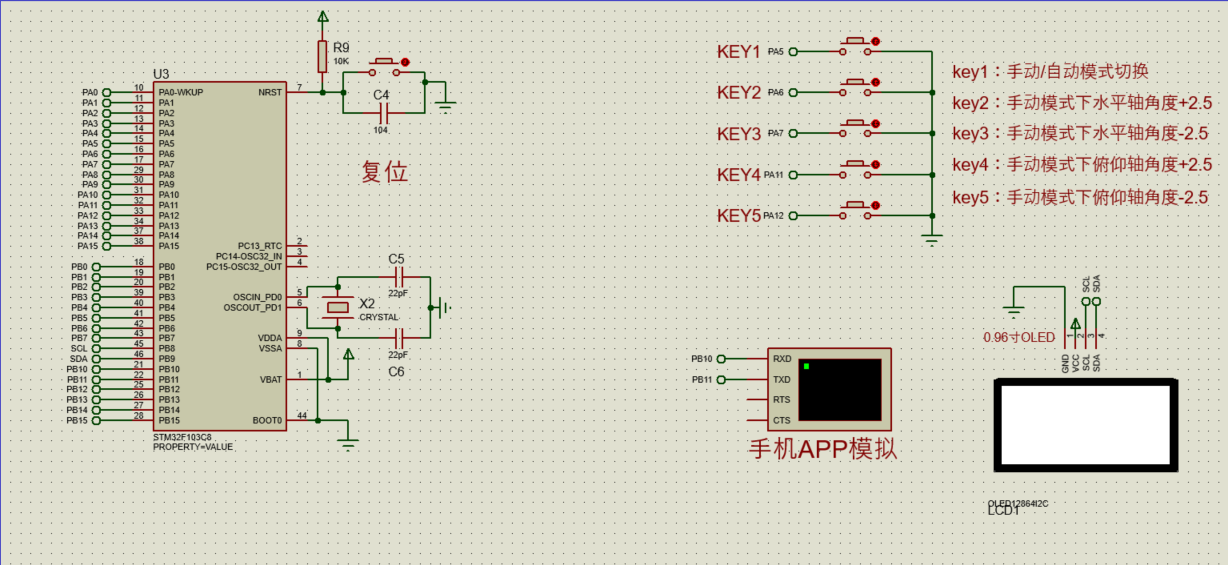Click the '复位' reset text label
1228x565 pixels.
coord(384,172)
